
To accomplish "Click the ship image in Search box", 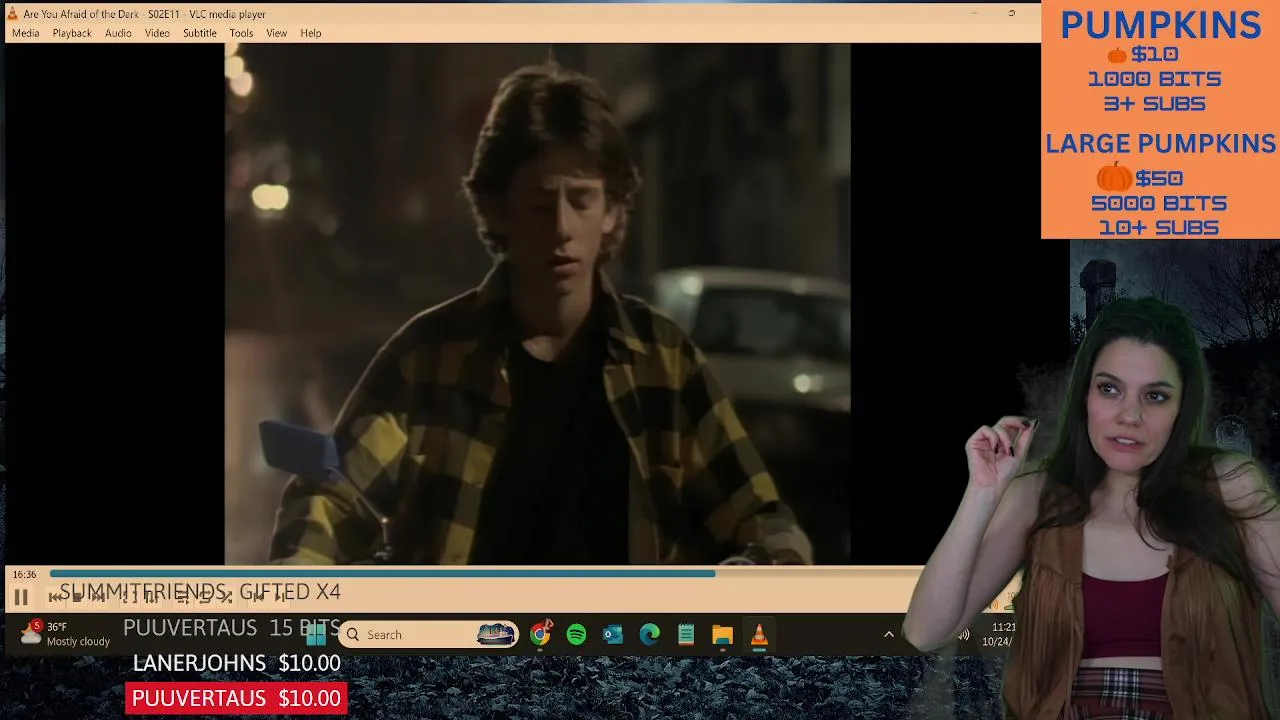I will pos(496,634).
